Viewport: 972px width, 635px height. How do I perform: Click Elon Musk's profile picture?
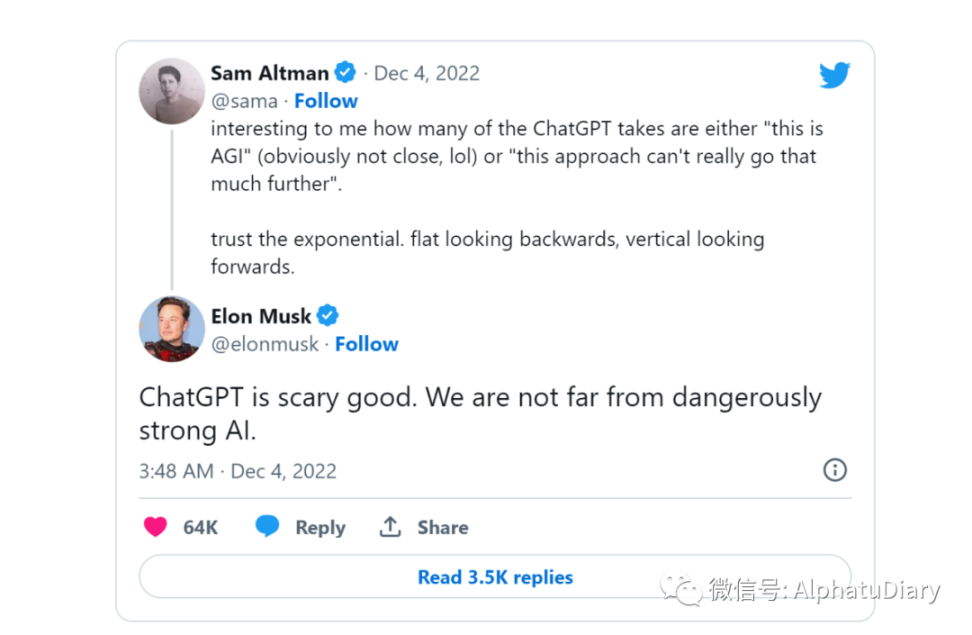(x=171, y=330)
